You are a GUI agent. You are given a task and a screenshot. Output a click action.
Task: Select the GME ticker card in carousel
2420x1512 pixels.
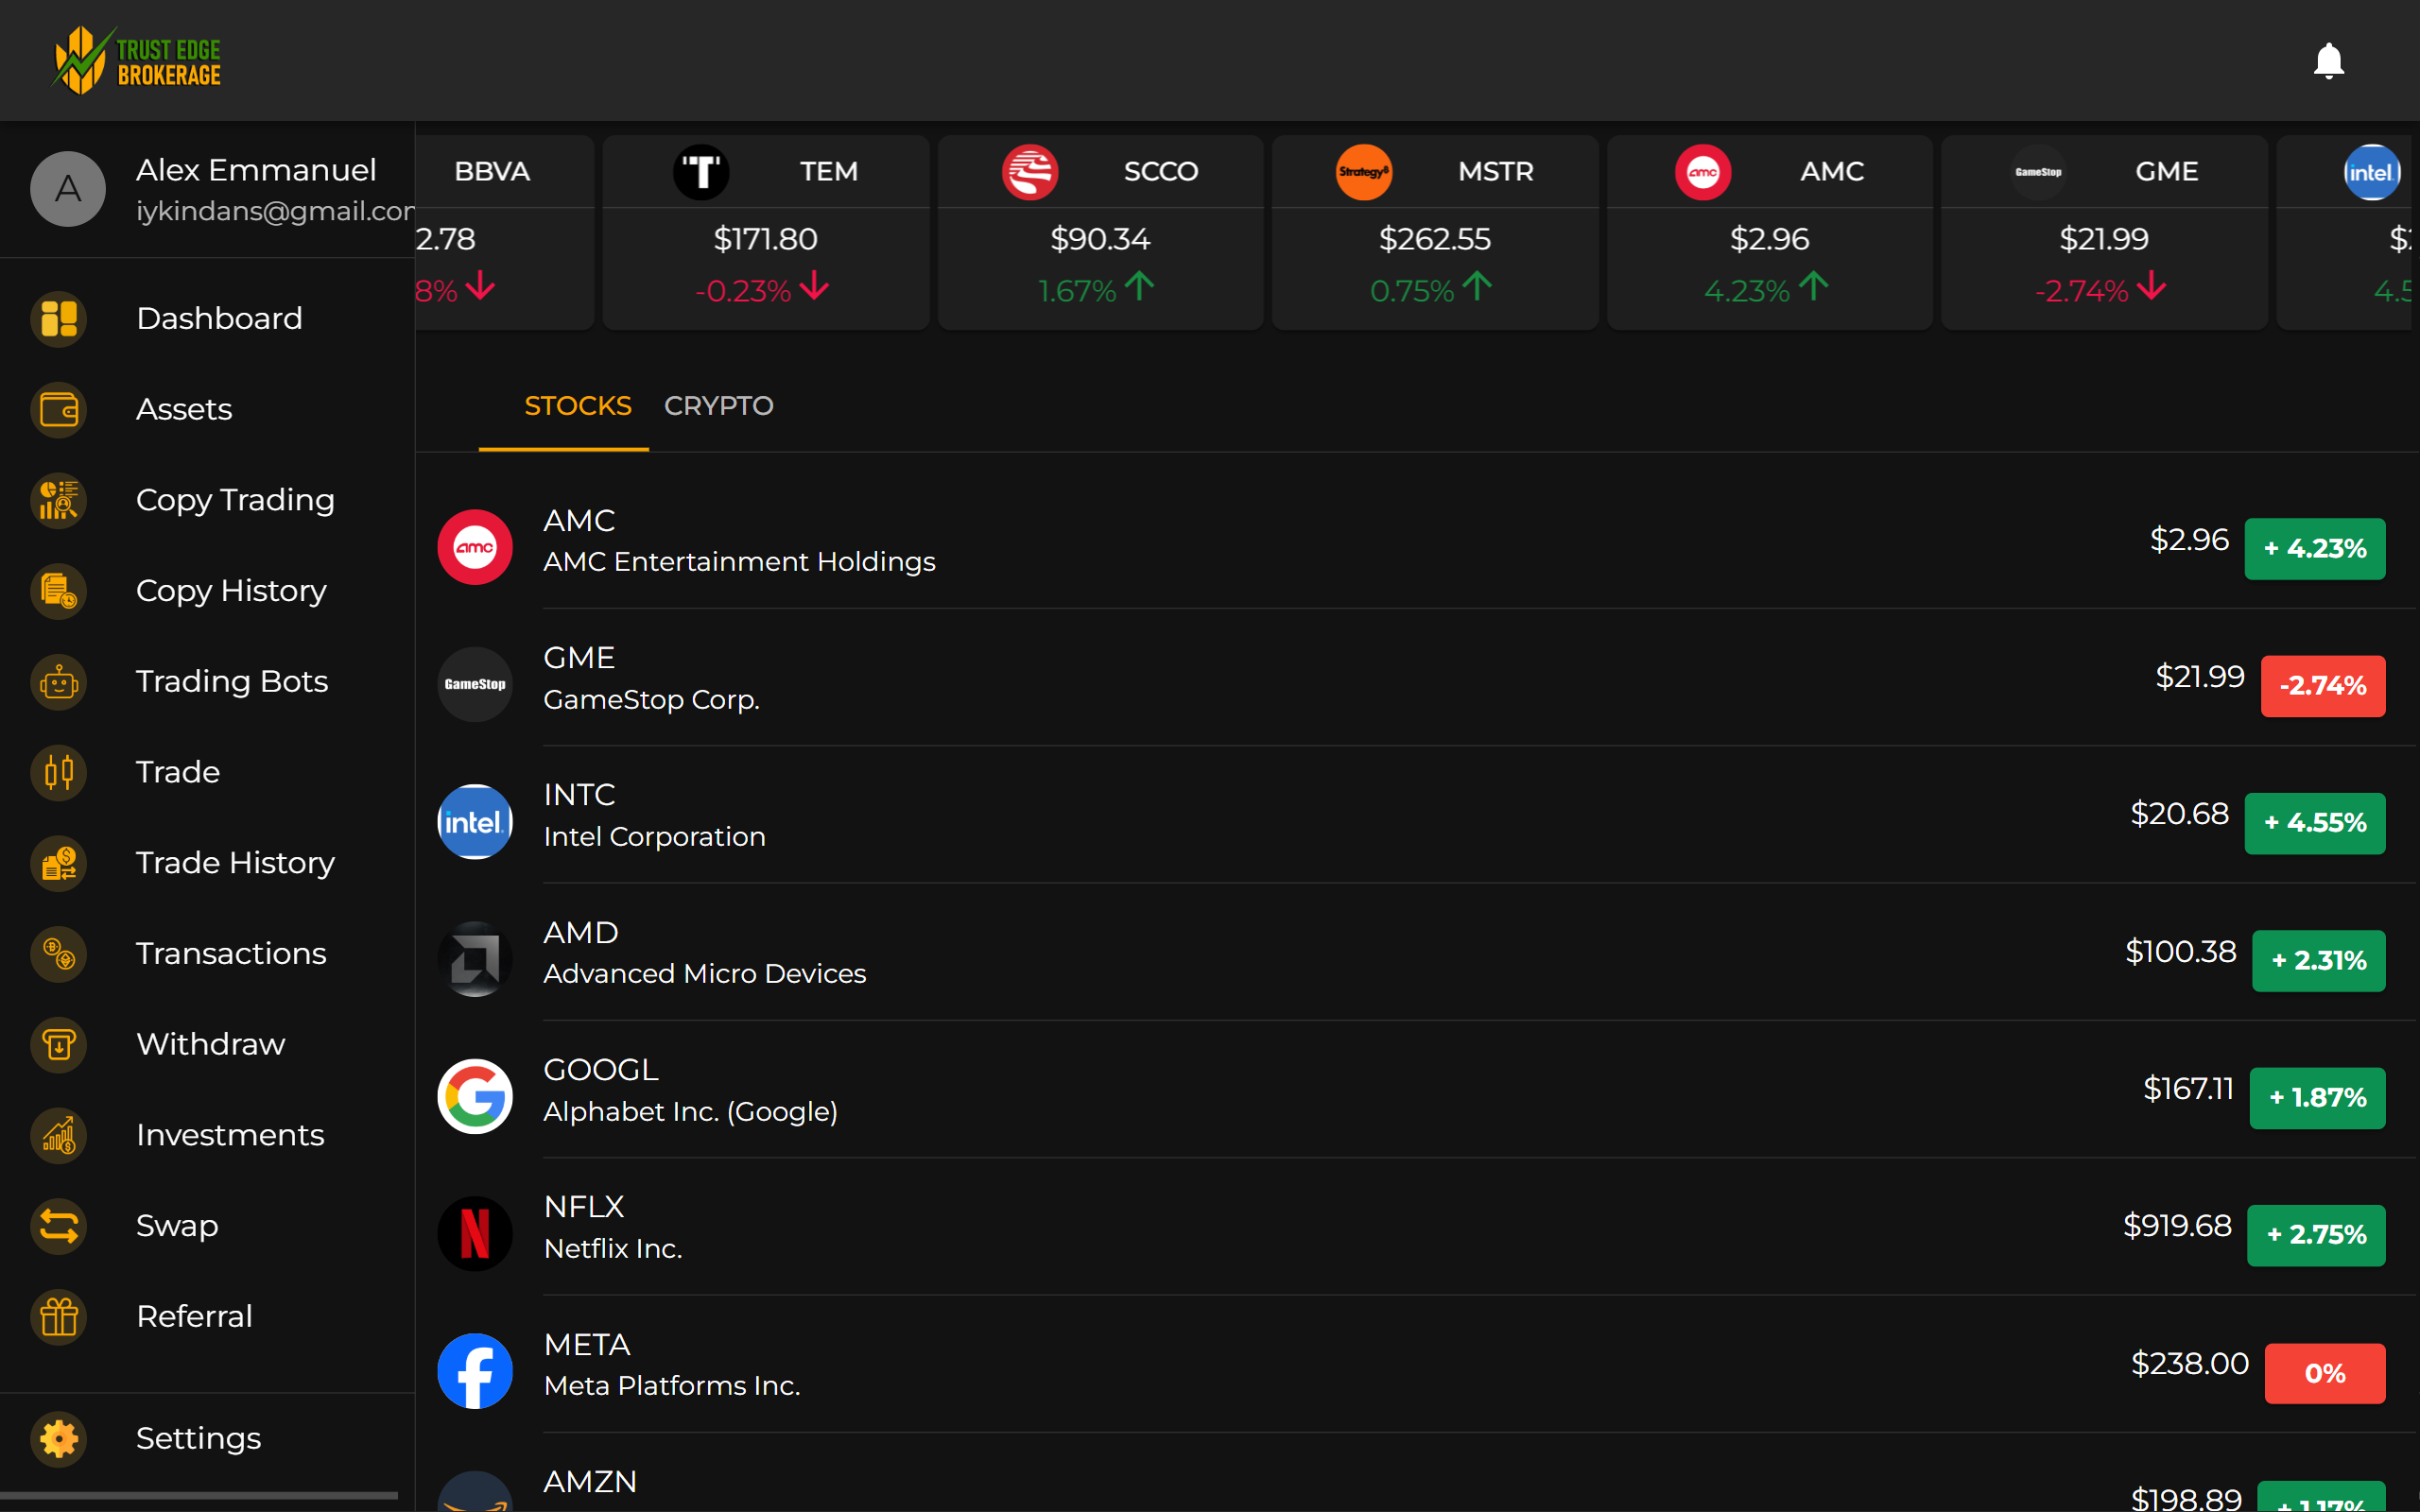tap(2104, 233)
